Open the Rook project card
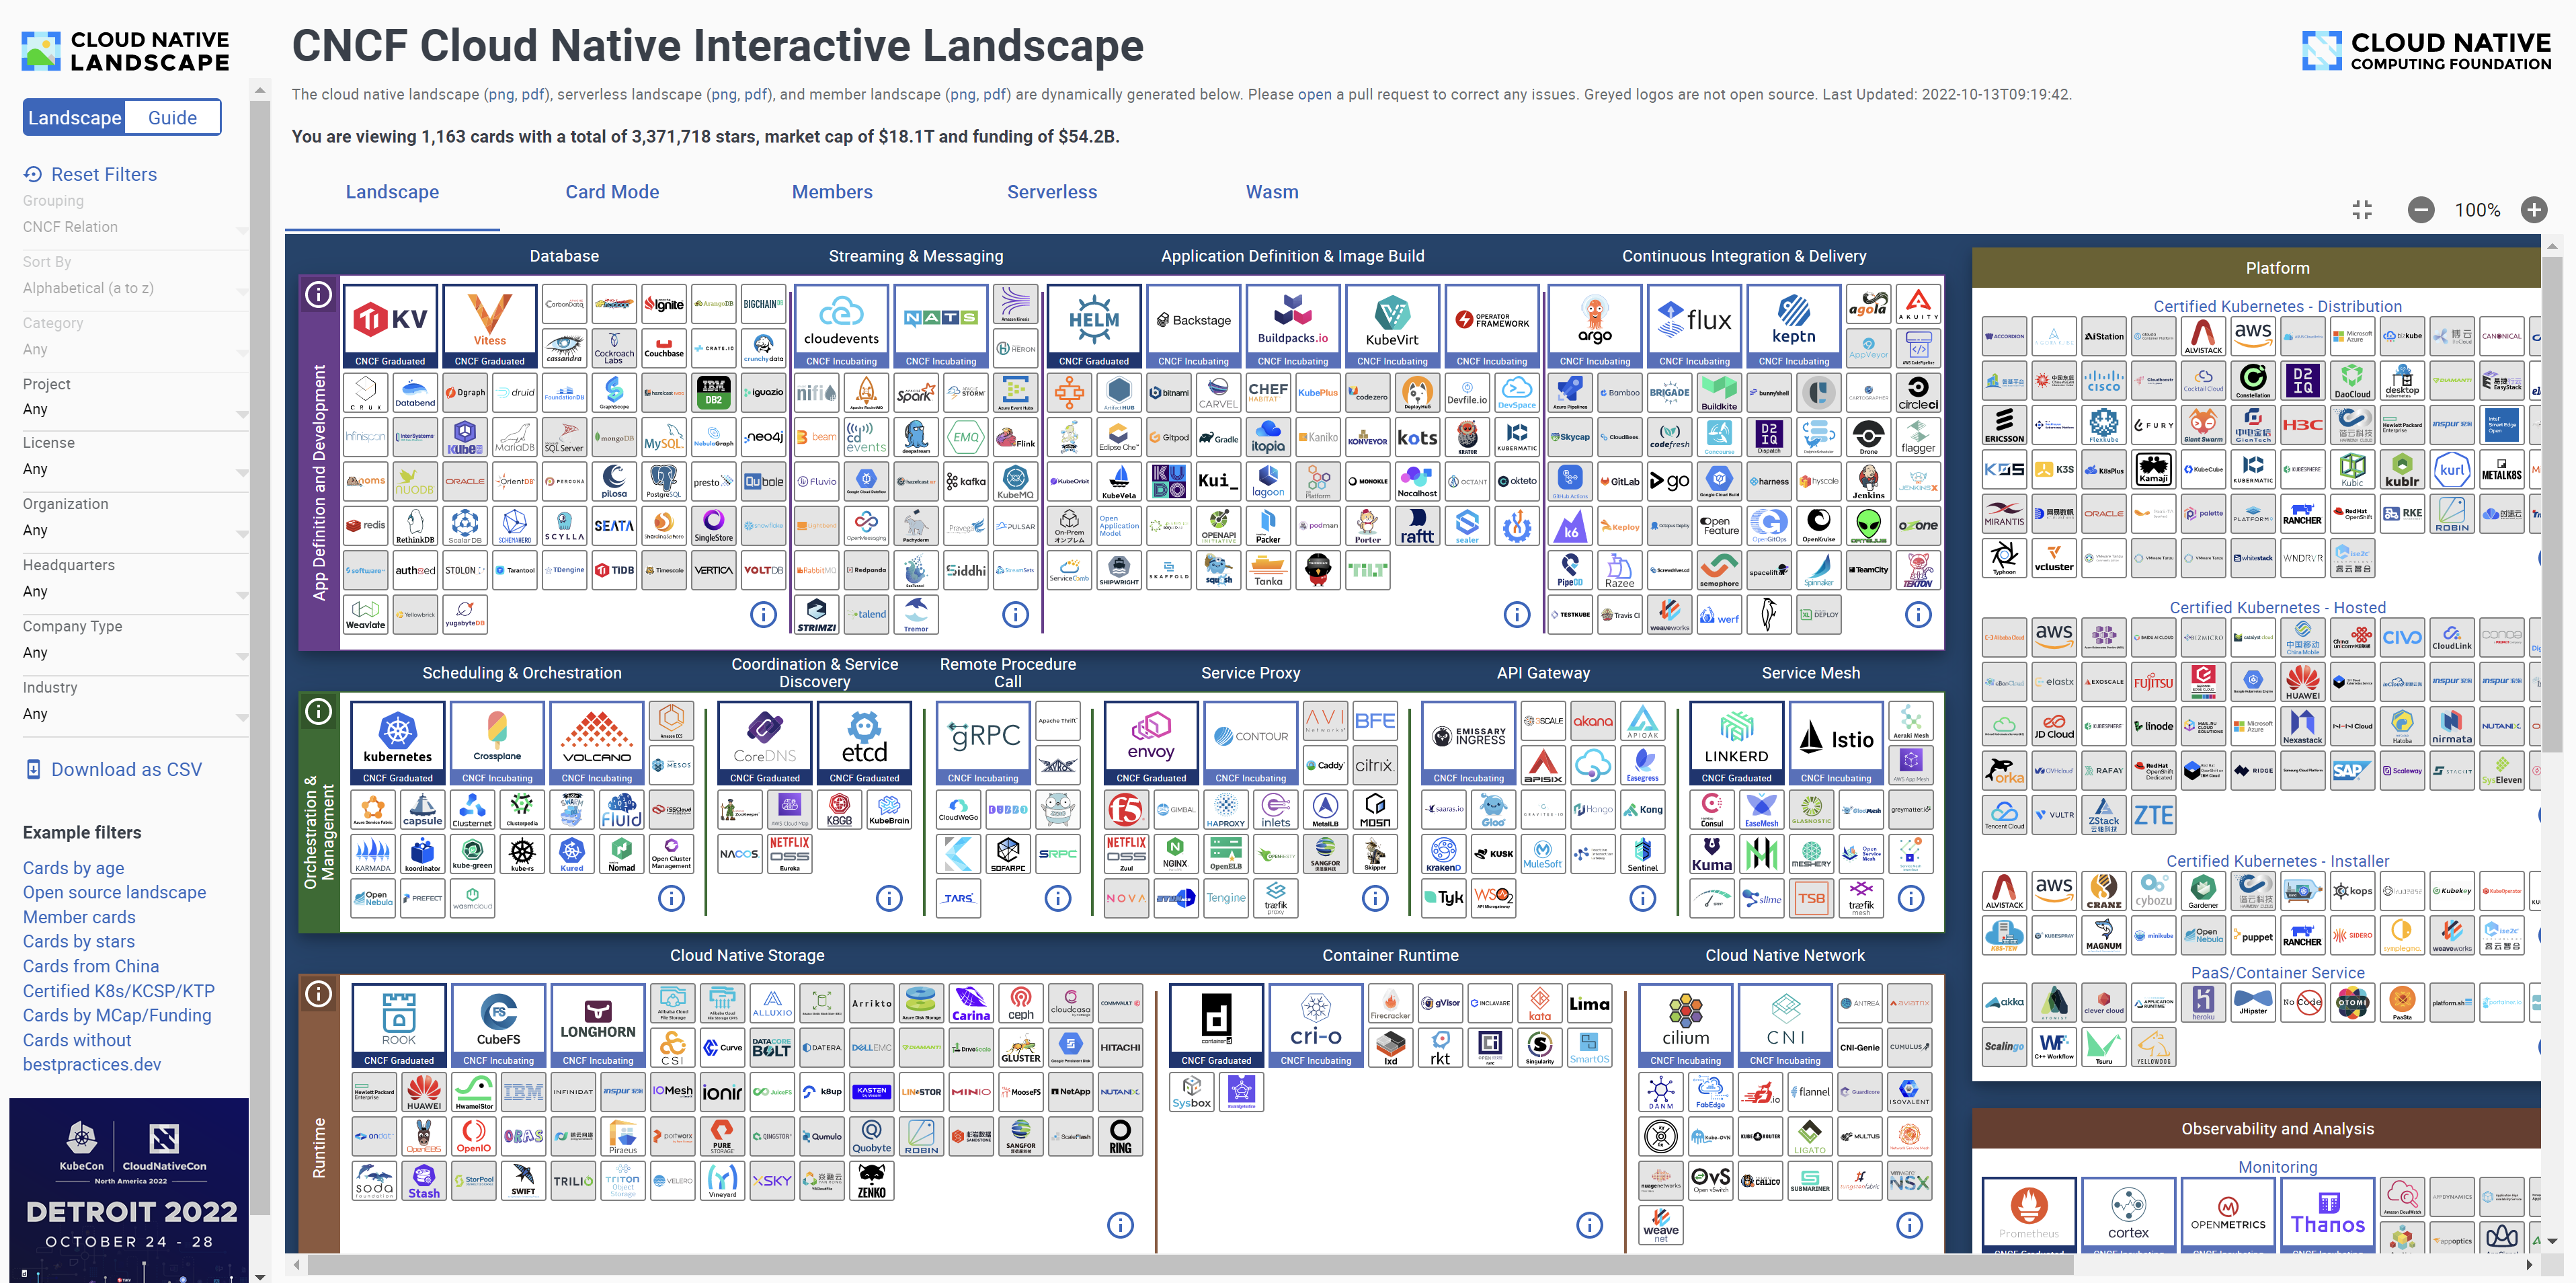The height and width of the screenshot is (1283, 2576). pos(399,1026)
